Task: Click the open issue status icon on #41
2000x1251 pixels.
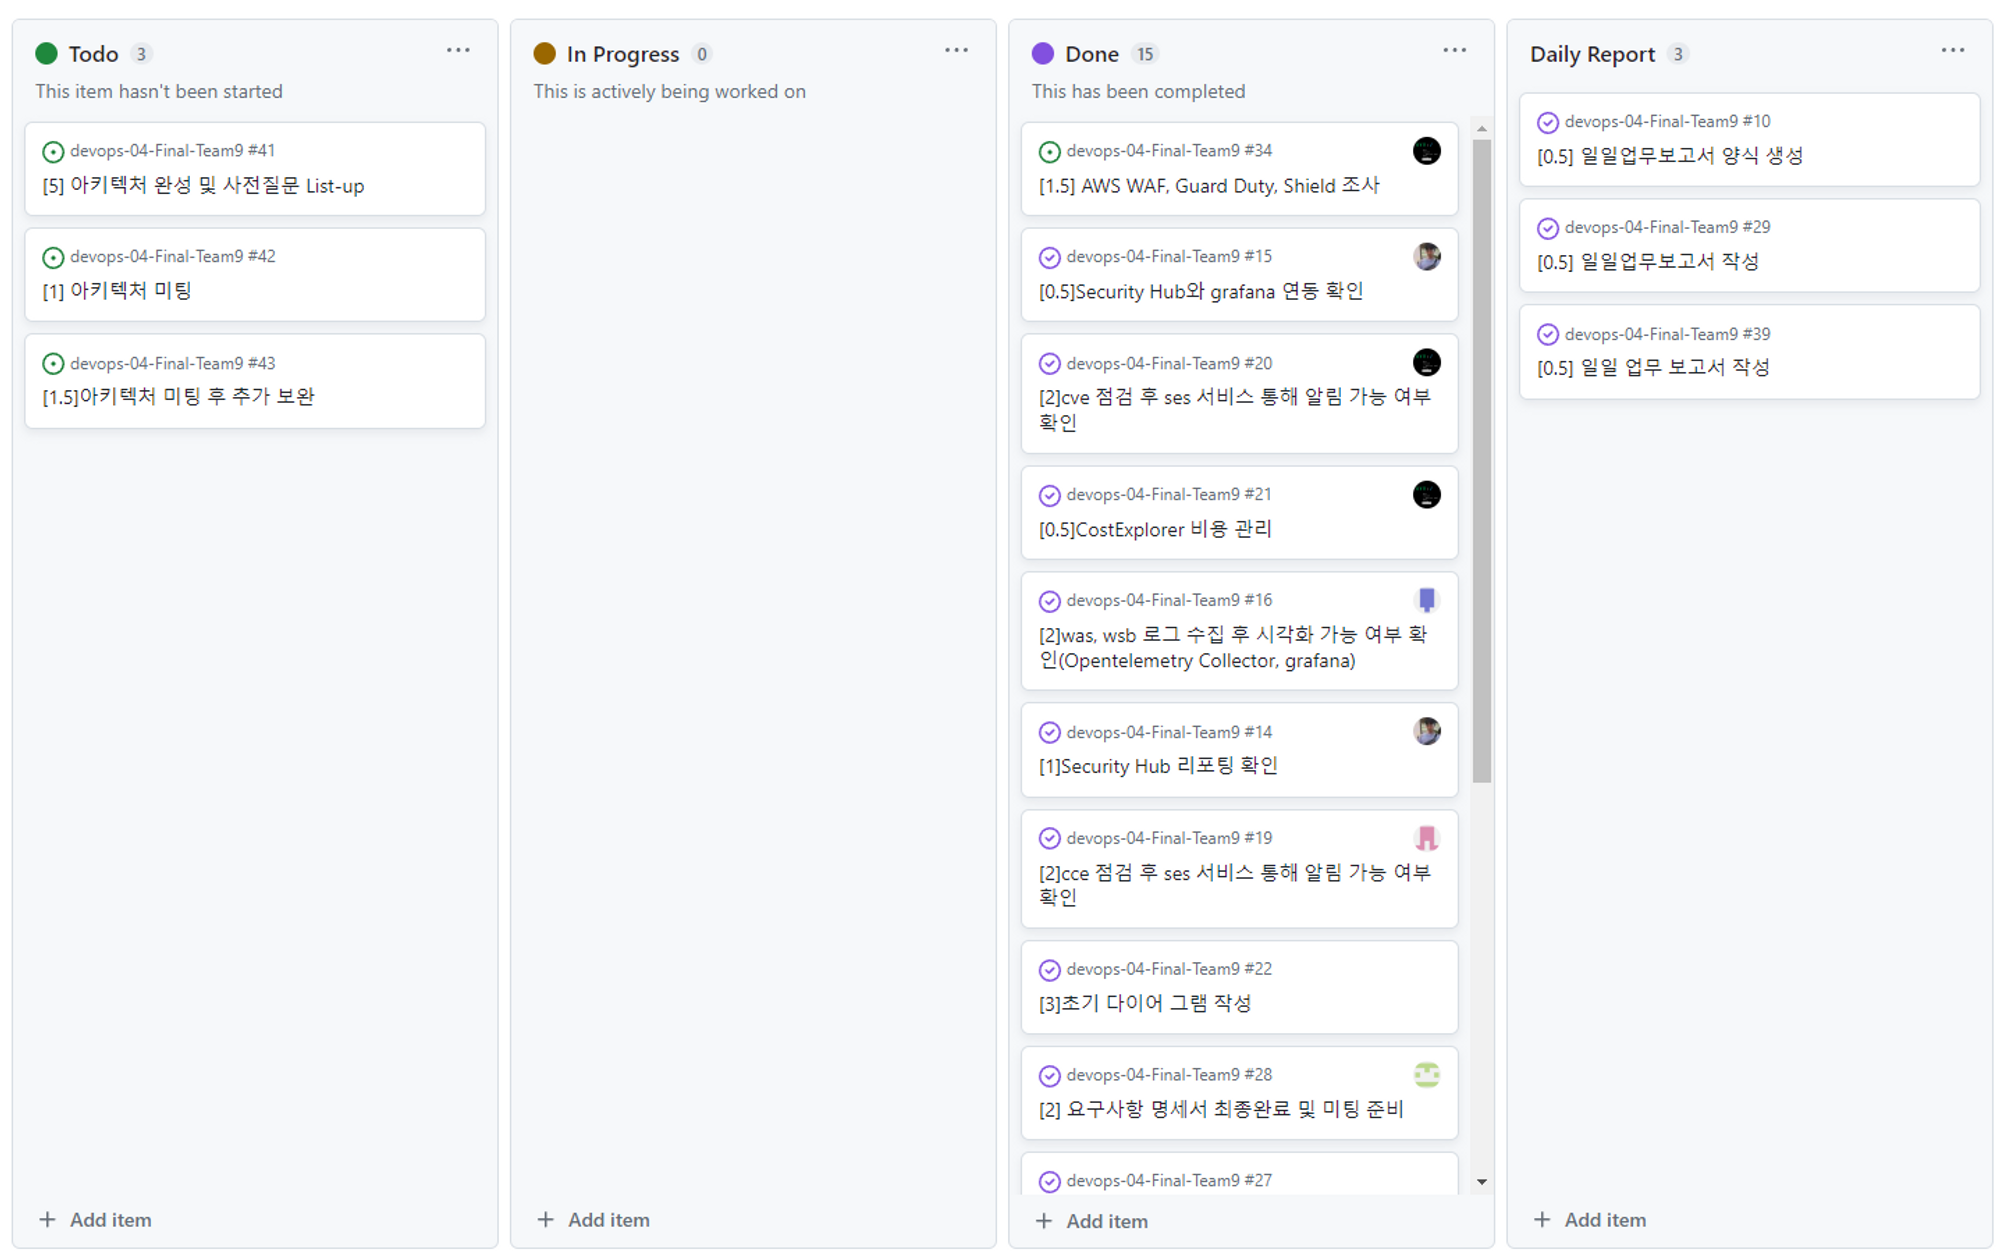Action: click(53, 152)
